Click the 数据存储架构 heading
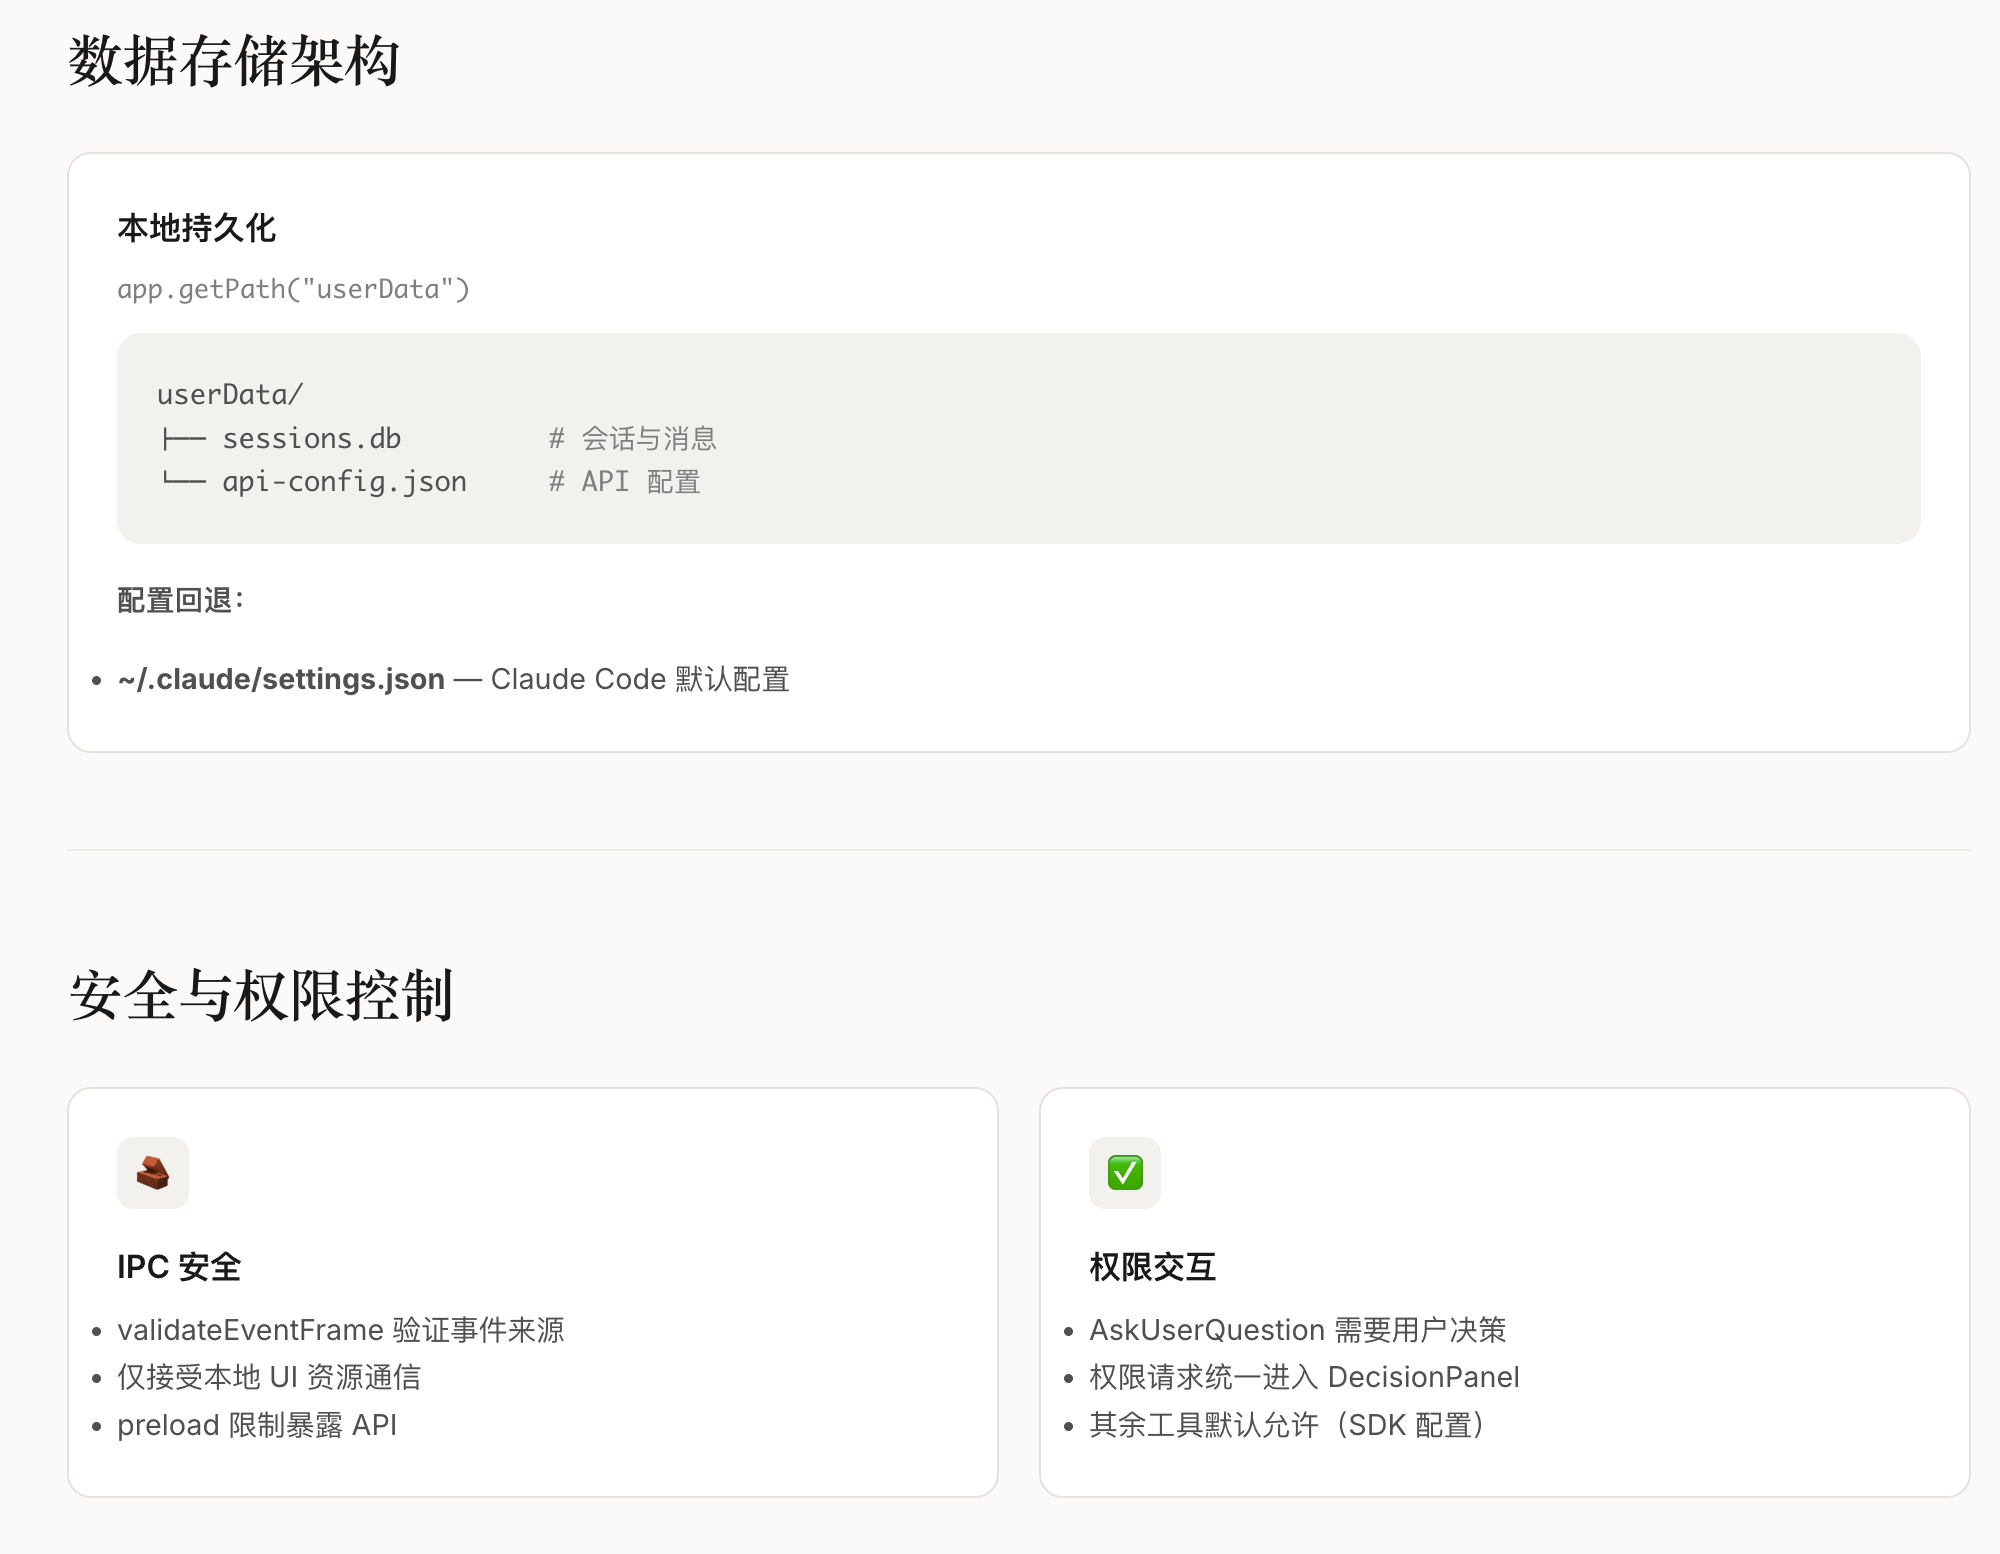The image size is (2000, 1554). click(x=234, y=62)
